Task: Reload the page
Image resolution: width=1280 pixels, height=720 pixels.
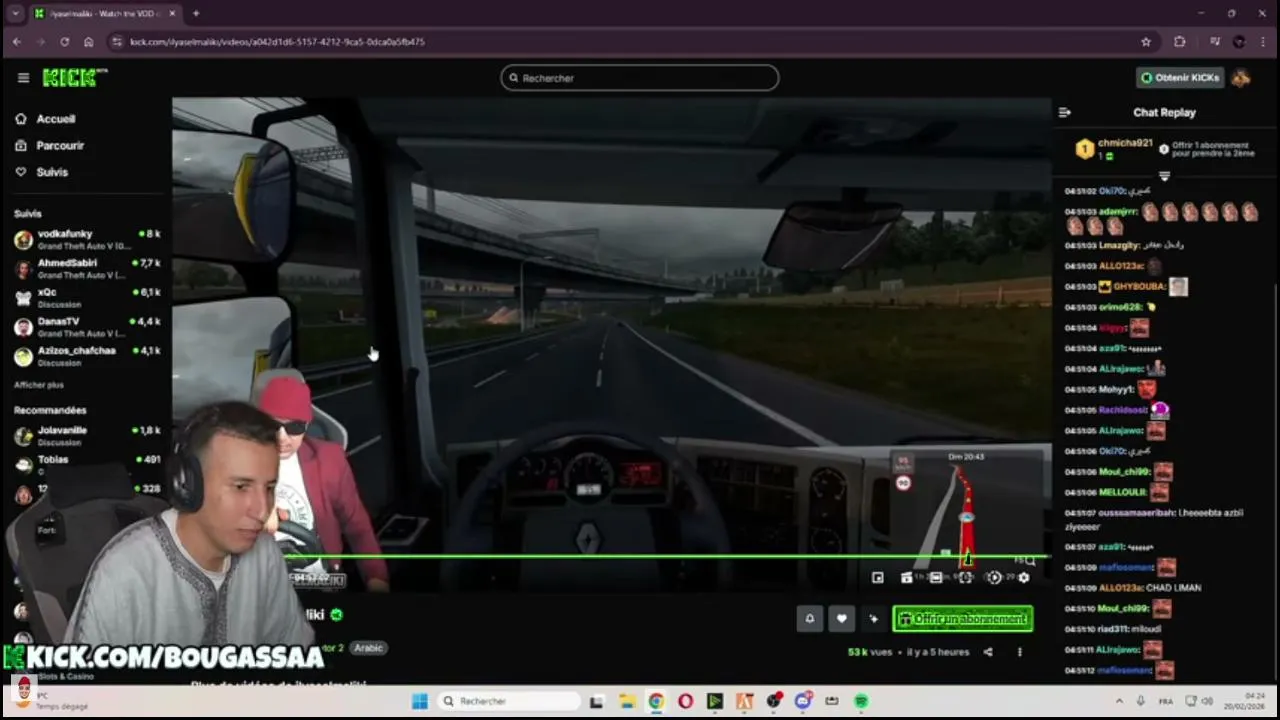Action: 65,42
